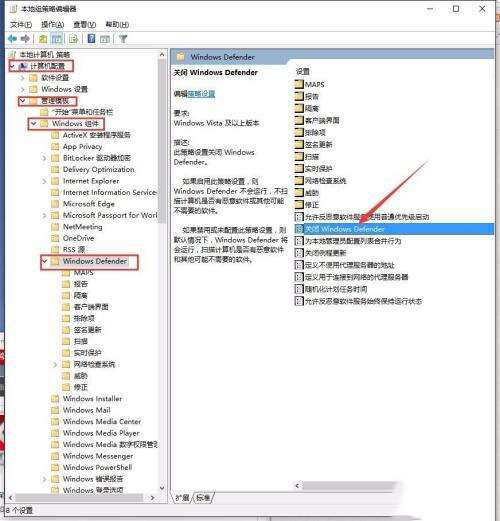Click the policy icon beside 关闭例程更新

pos(299,253)
